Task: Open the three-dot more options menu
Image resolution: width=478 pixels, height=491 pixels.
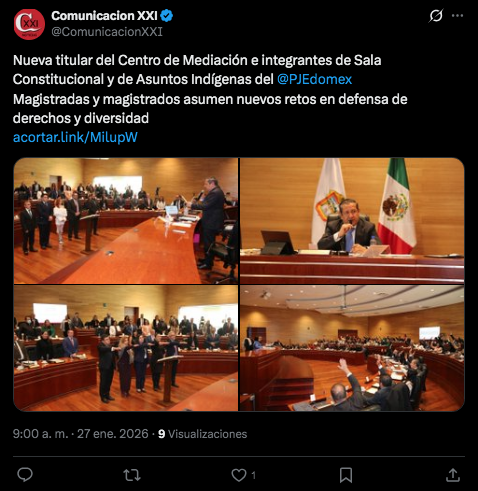Action: coord(457,15)
